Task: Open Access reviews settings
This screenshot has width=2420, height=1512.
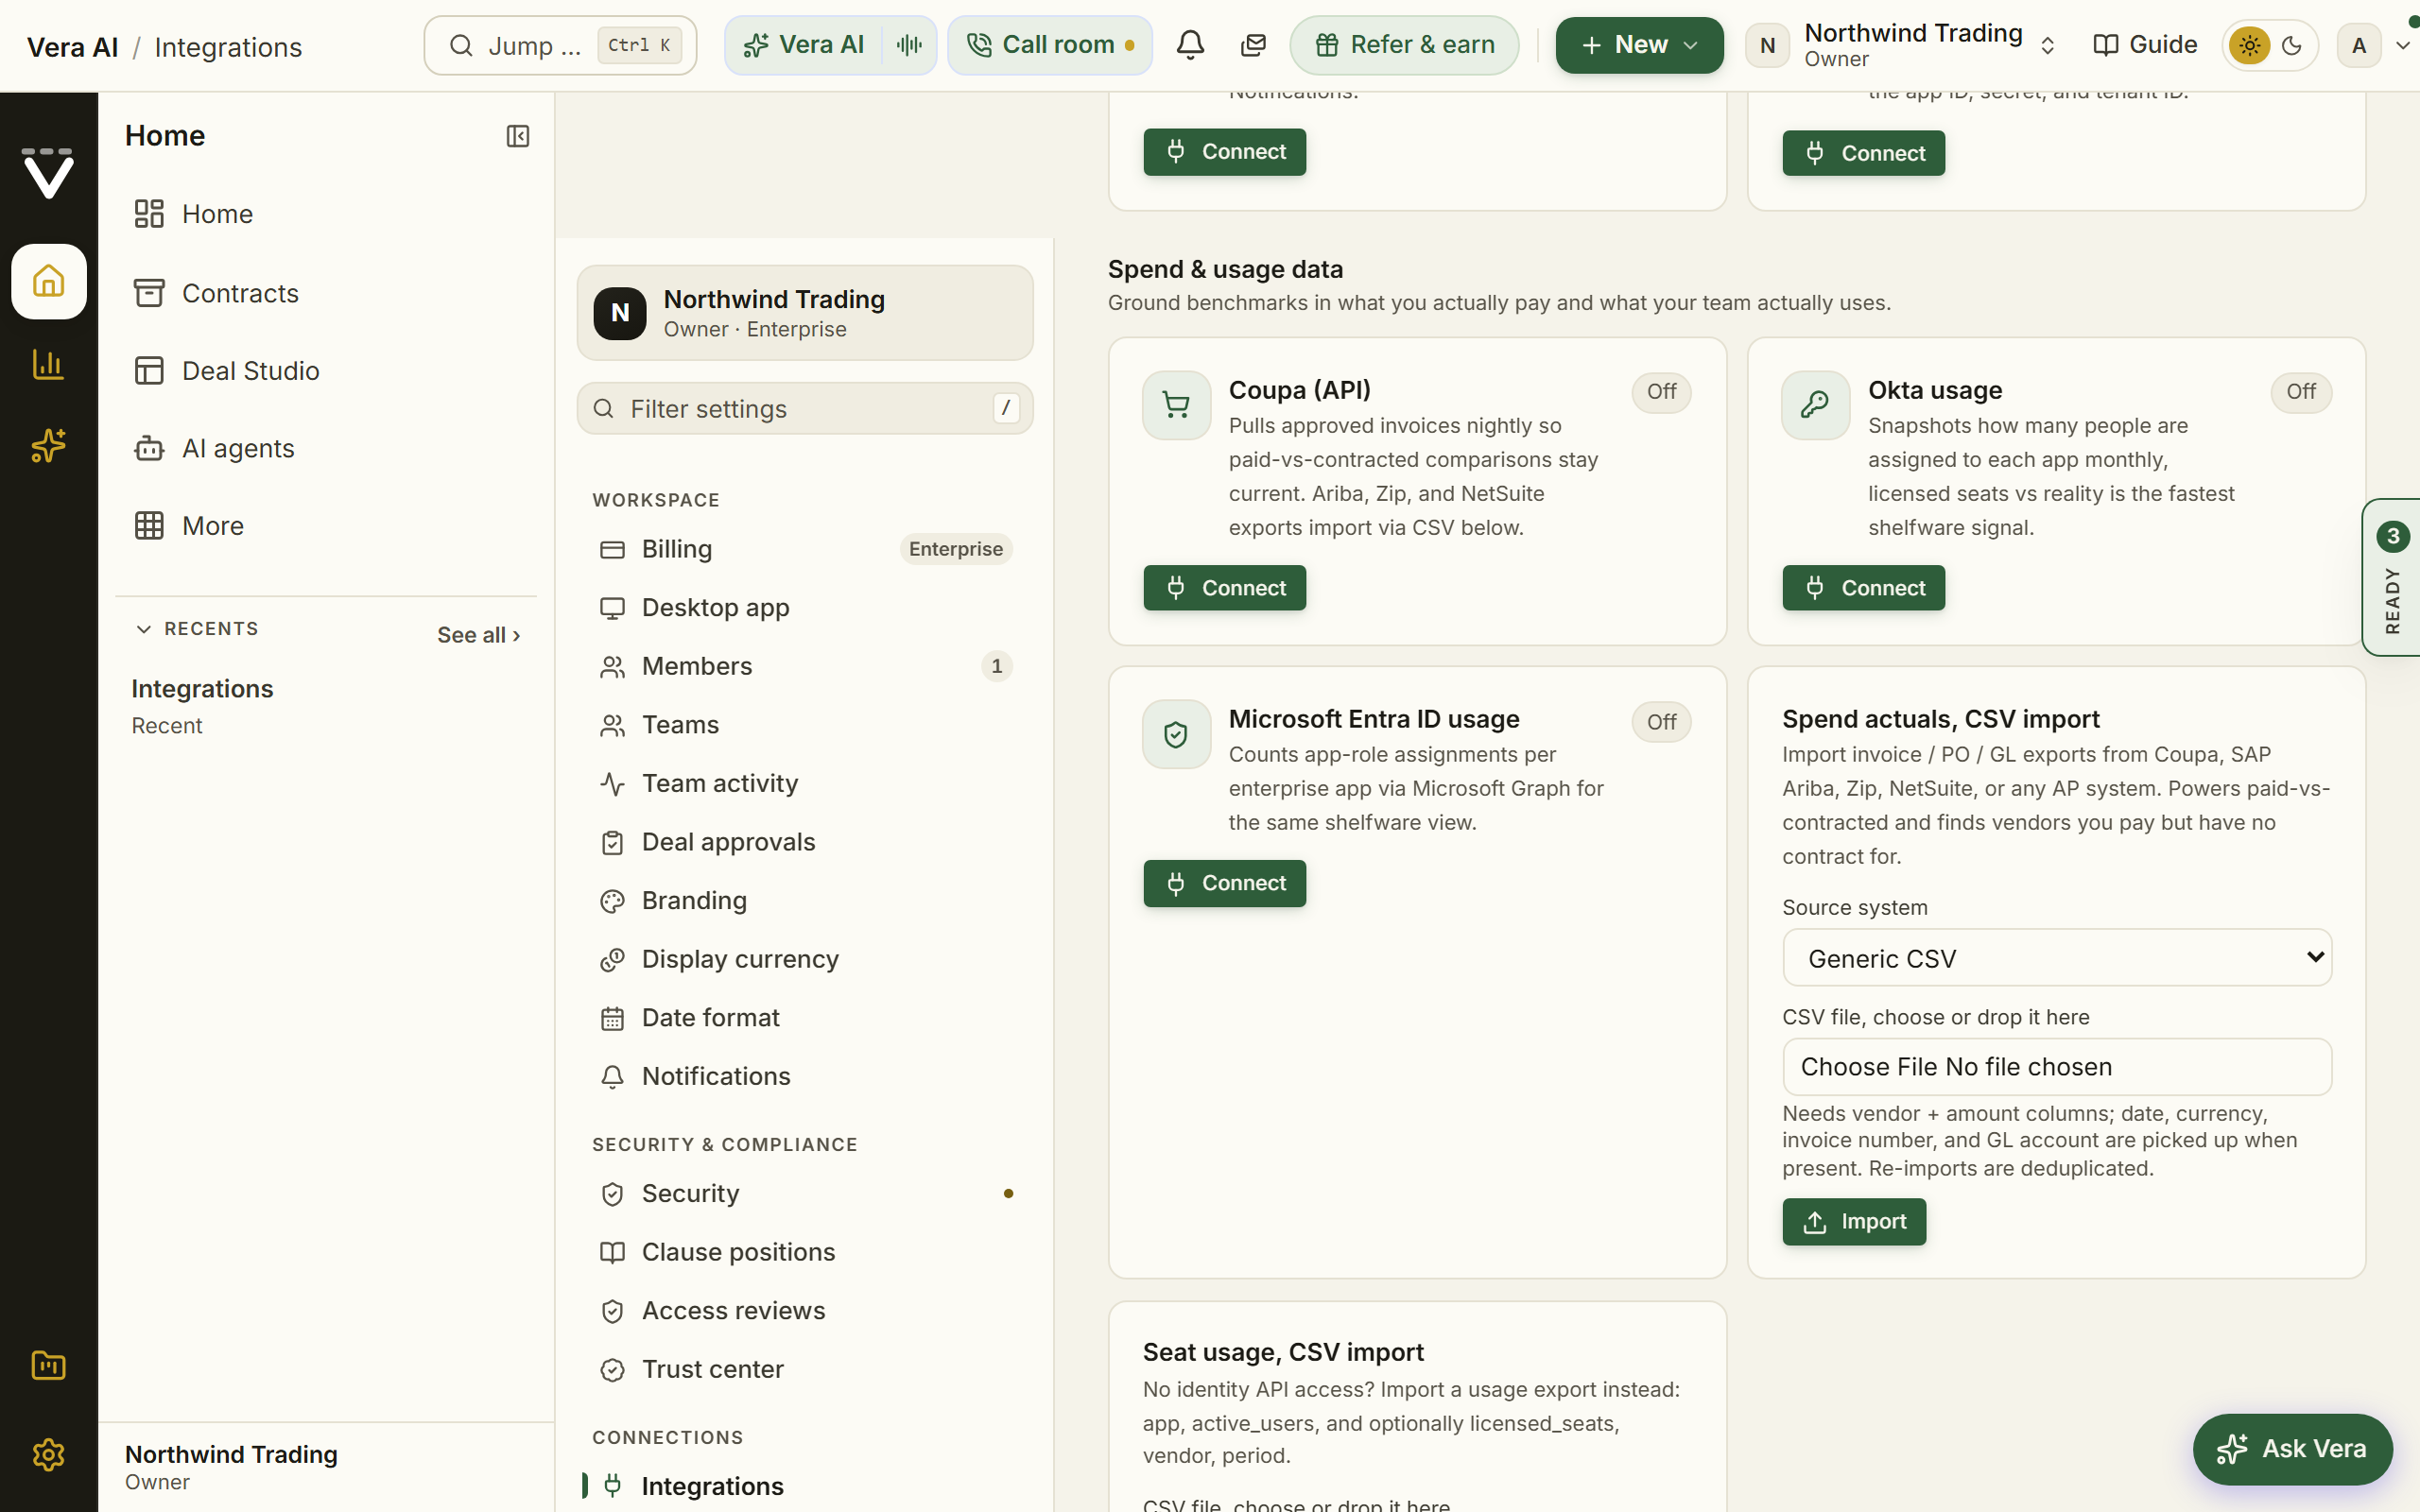Action: pos(805,1311)
